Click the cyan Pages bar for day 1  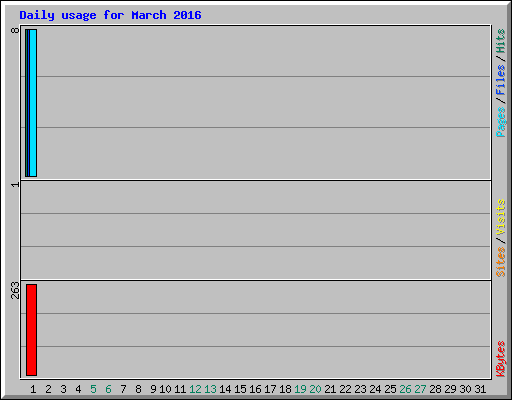coord(33,103)
